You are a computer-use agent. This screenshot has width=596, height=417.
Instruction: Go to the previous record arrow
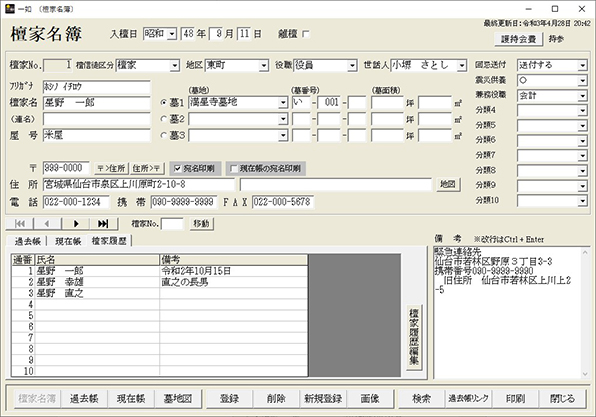(x=47, y=224)
